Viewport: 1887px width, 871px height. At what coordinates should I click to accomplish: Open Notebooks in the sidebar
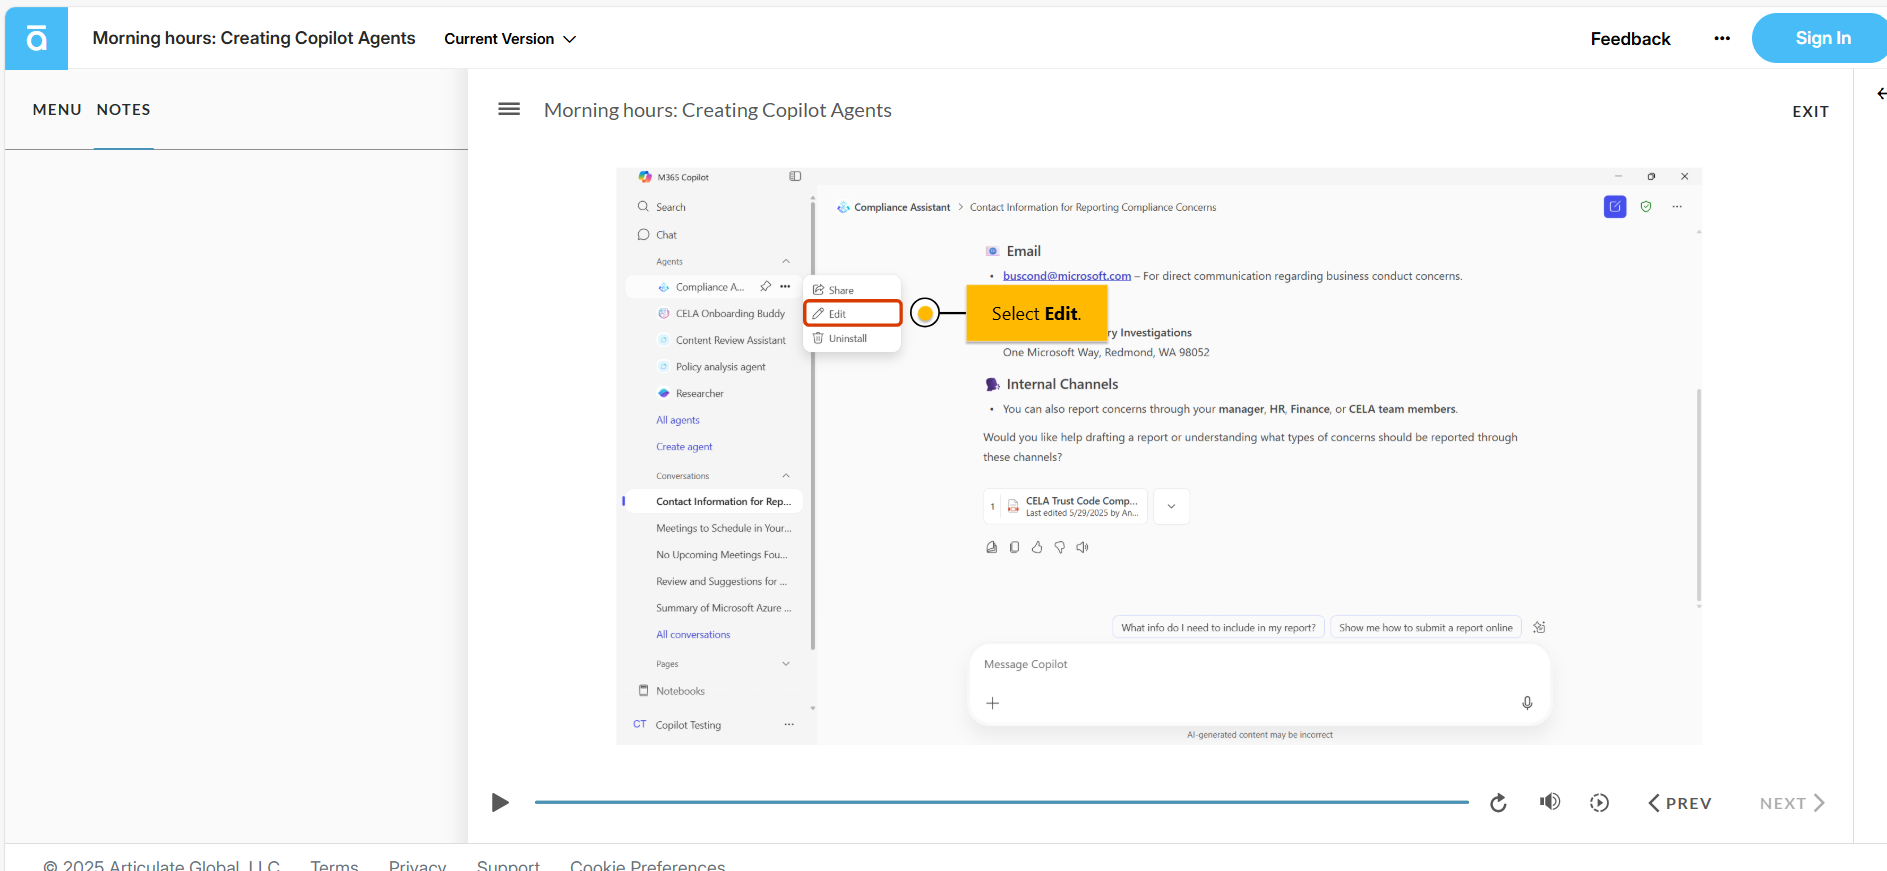[x=671, y=691]
